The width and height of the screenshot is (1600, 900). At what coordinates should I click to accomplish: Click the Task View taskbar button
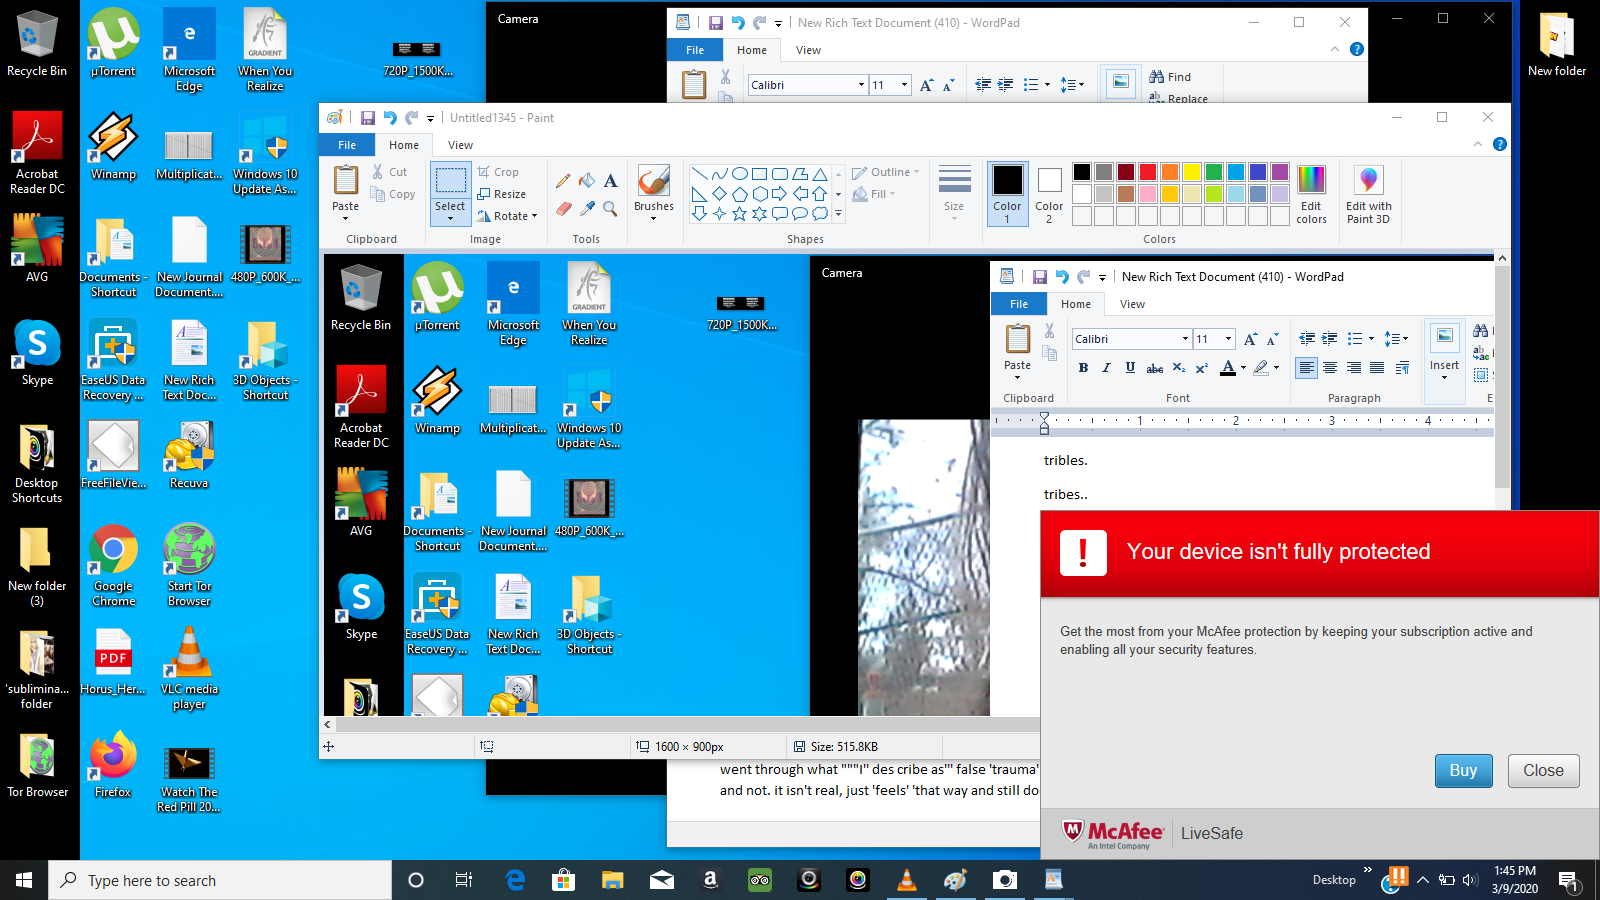click(x=464, y=880)
